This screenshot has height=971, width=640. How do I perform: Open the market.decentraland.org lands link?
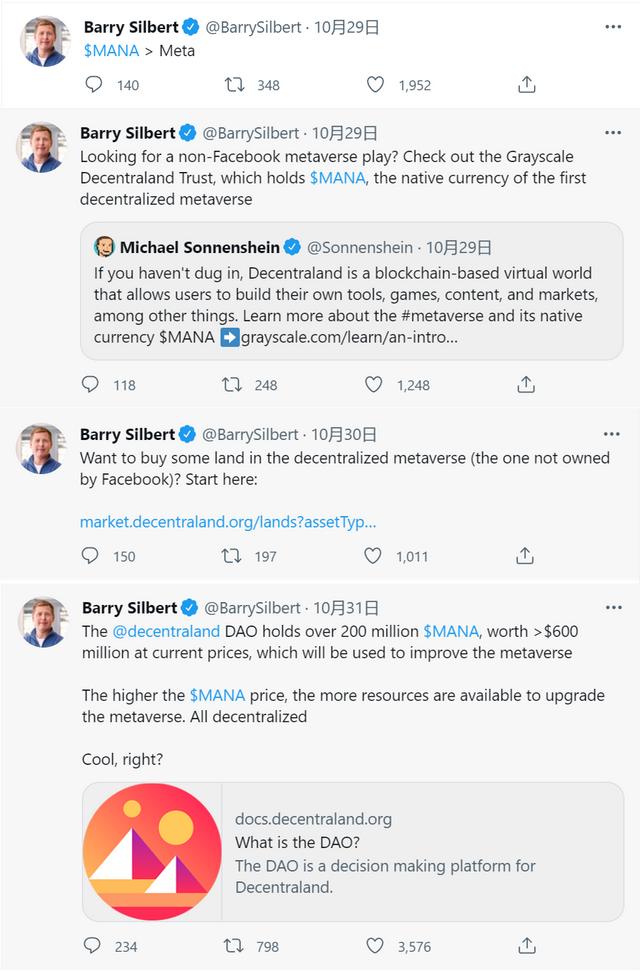[228, 522]
